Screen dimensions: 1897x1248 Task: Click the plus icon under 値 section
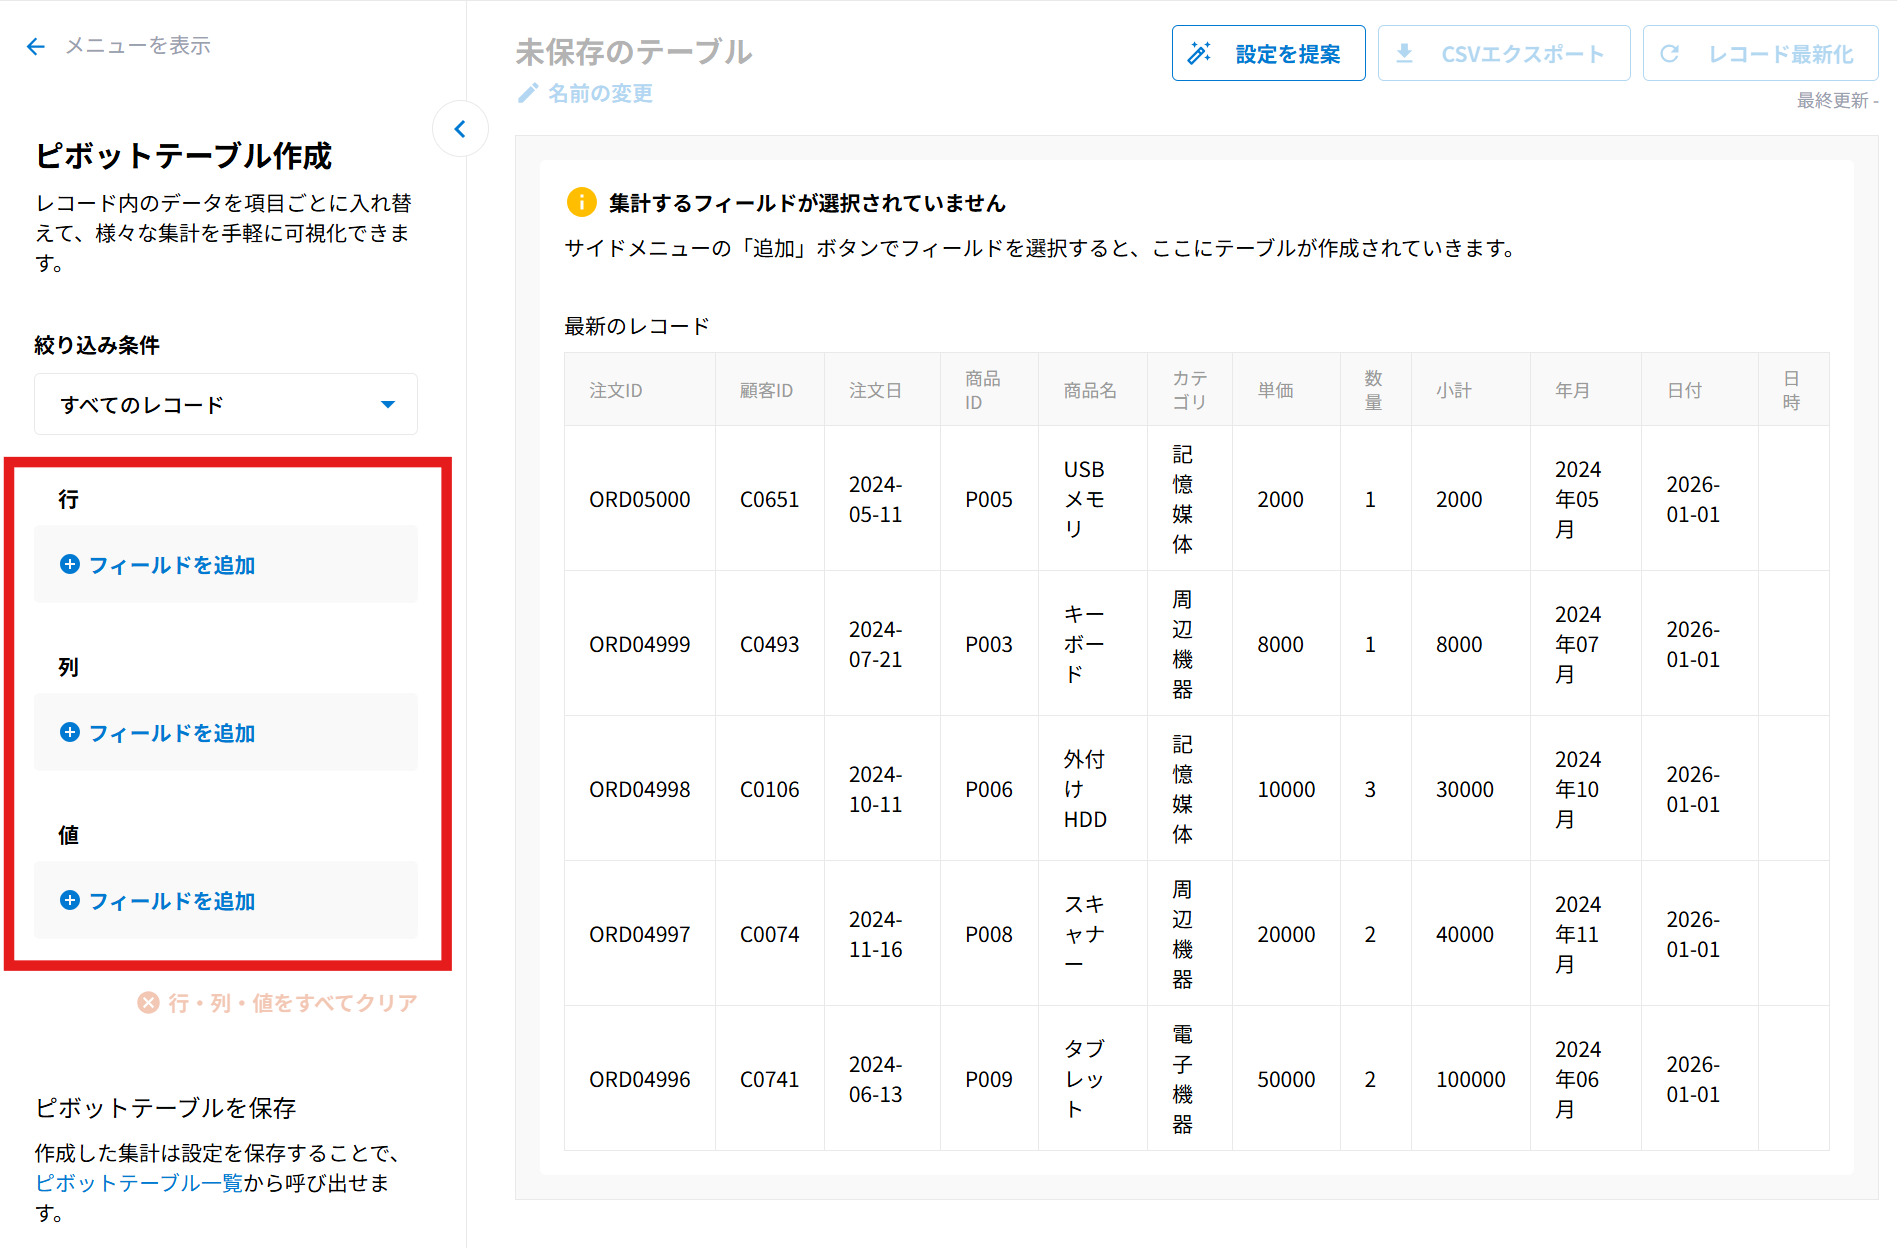click(x=70, y=901)
